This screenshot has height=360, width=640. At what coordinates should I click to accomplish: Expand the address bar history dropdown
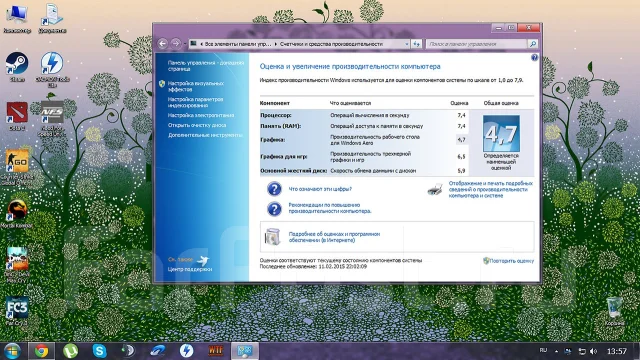click(x=407, y=44)
